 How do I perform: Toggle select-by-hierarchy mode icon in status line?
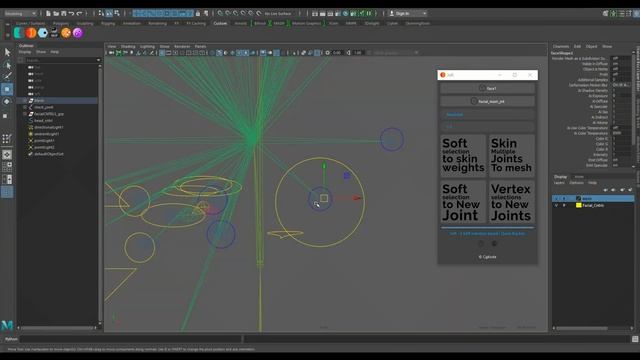coord(101,13)
